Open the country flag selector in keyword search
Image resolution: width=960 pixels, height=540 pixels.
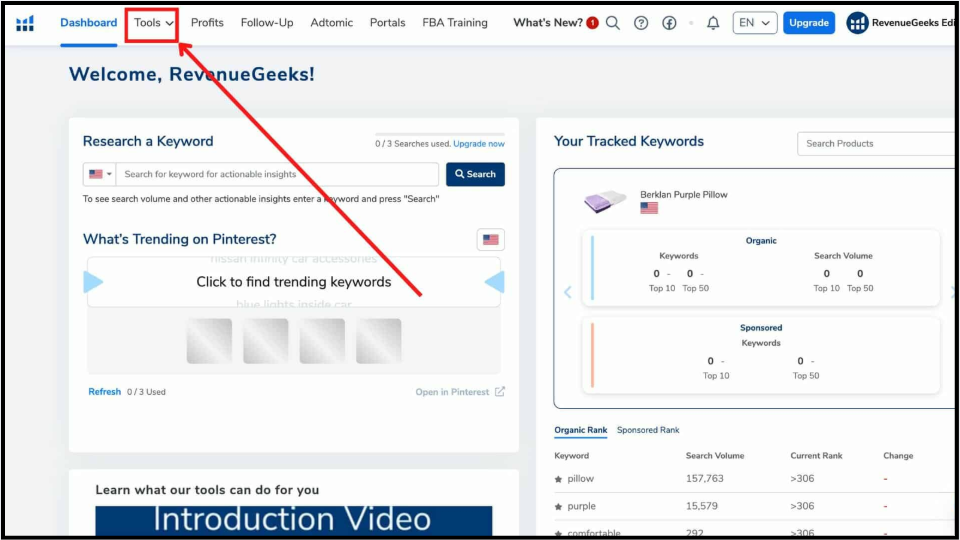[x=100, y=174]
